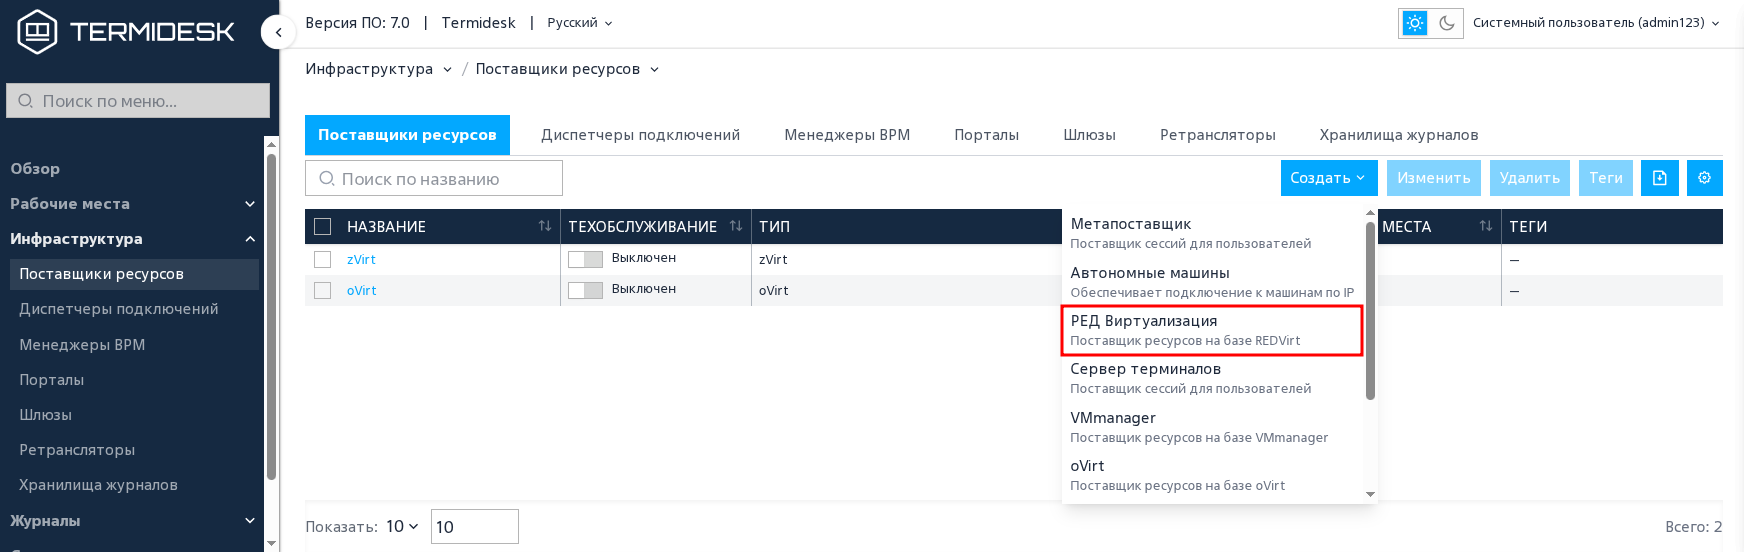Sort by НАЗВАНИЕ column arrows
This screenshot has width=1744, height=552.
pos(545,226)
